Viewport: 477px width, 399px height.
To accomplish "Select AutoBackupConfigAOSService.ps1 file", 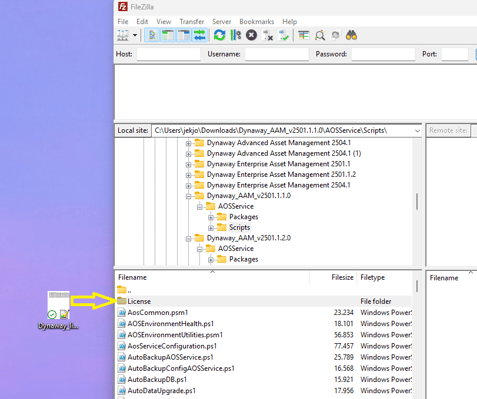I will click(x=264, y=368).
